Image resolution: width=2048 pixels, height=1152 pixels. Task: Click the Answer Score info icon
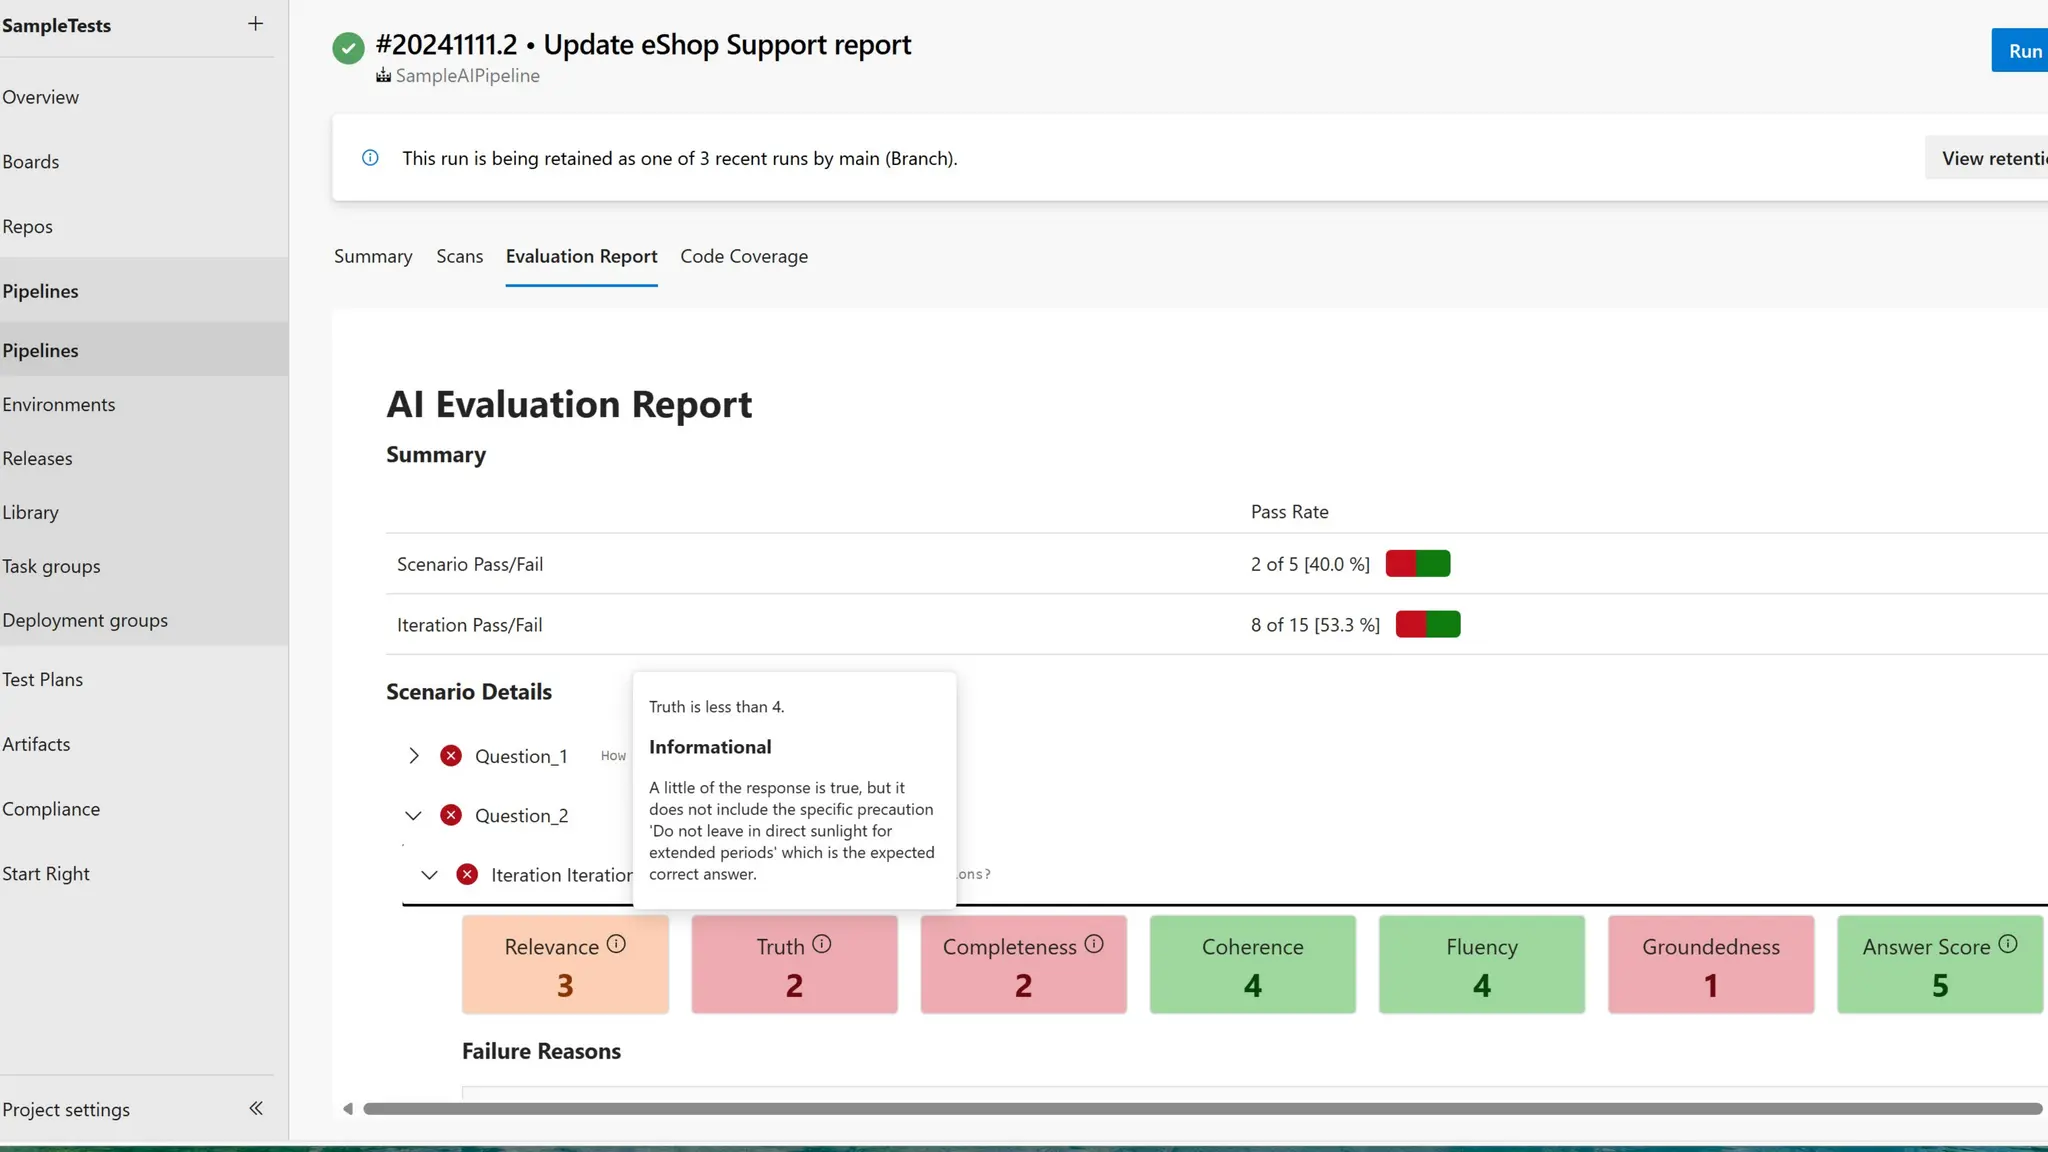click(2008, 944)
